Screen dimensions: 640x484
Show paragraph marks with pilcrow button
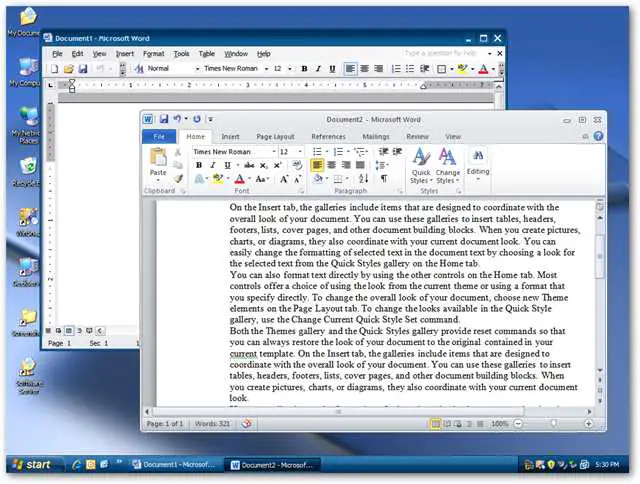coord(384,179)
